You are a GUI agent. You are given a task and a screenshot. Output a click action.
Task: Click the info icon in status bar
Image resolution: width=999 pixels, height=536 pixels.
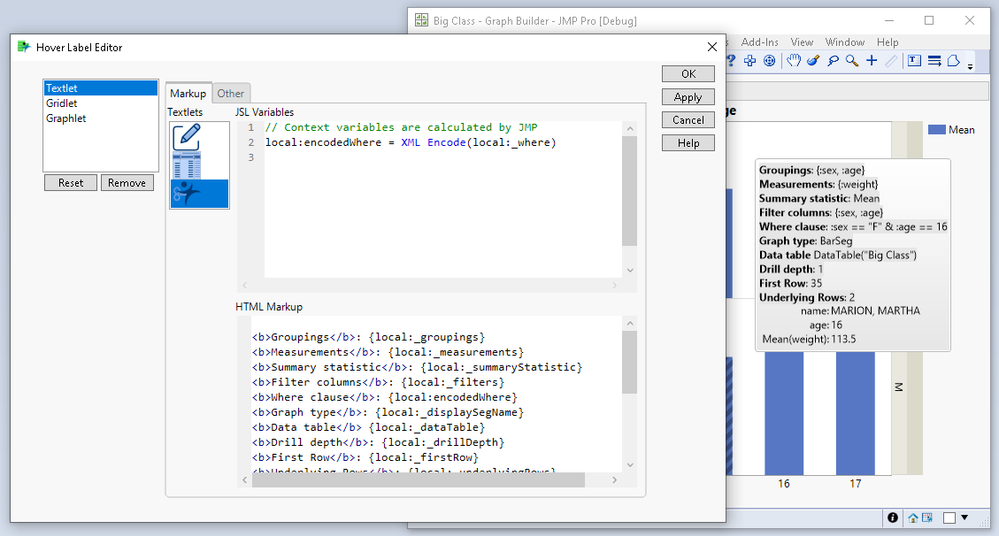coord(892,518)
